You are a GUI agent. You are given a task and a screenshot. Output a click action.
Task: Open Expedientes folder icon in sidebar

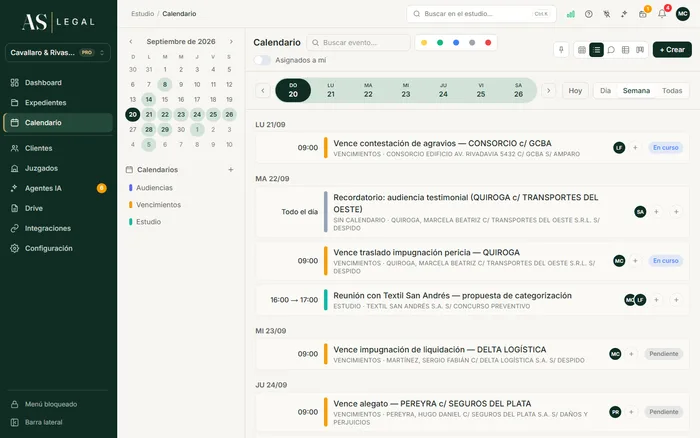click(15, 103)
